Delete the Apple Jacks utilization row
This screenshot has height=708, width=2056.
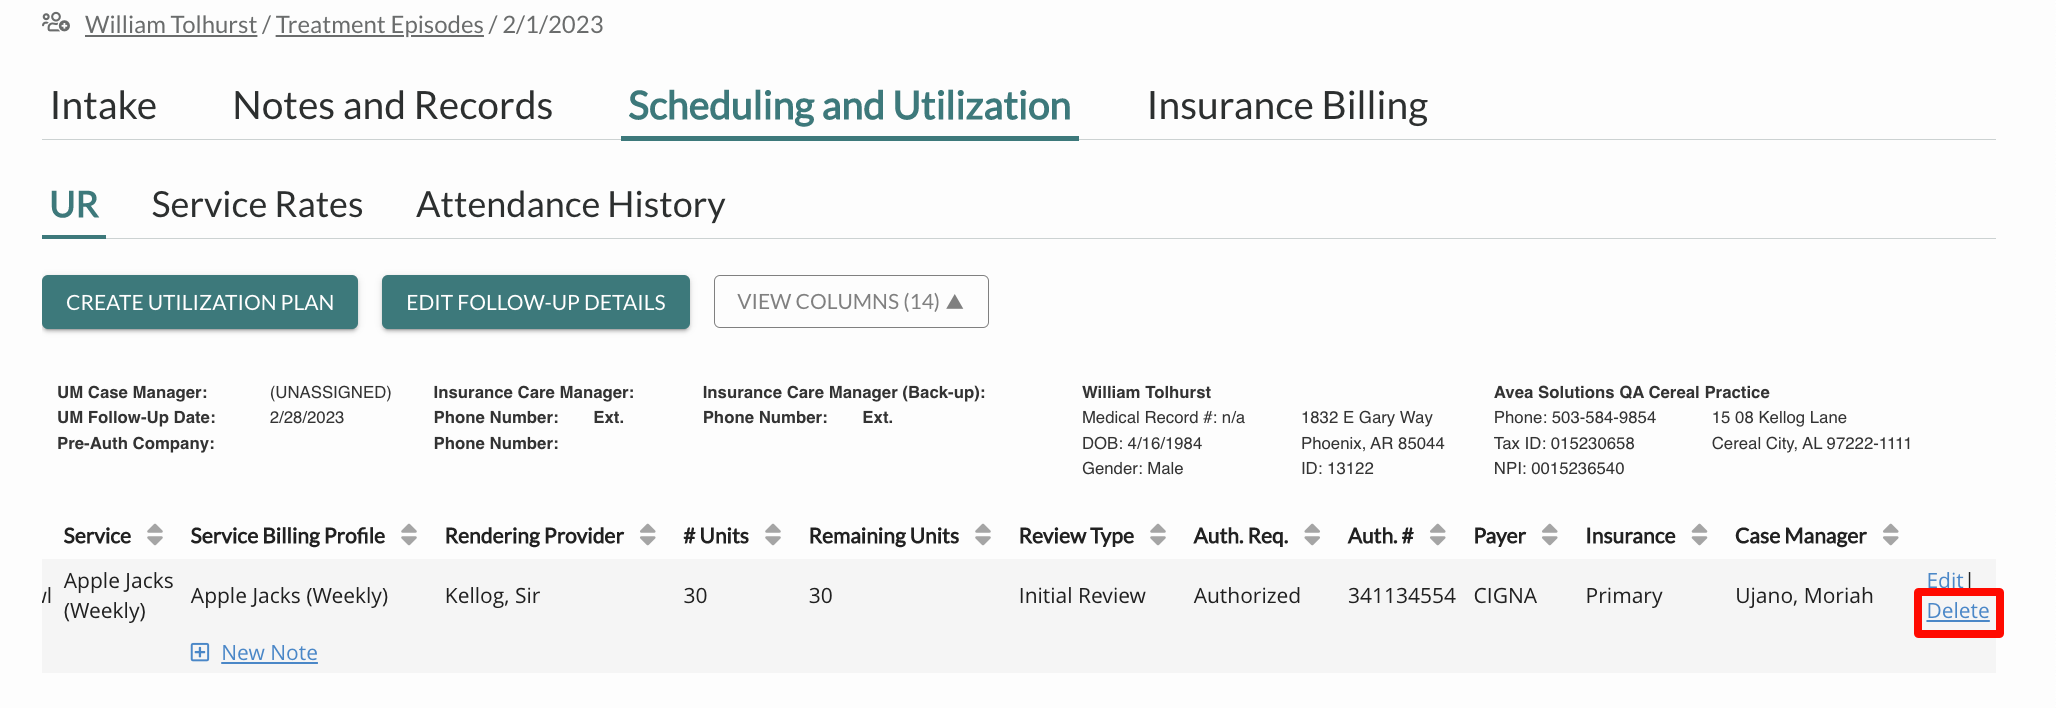tap(1957, 611)
